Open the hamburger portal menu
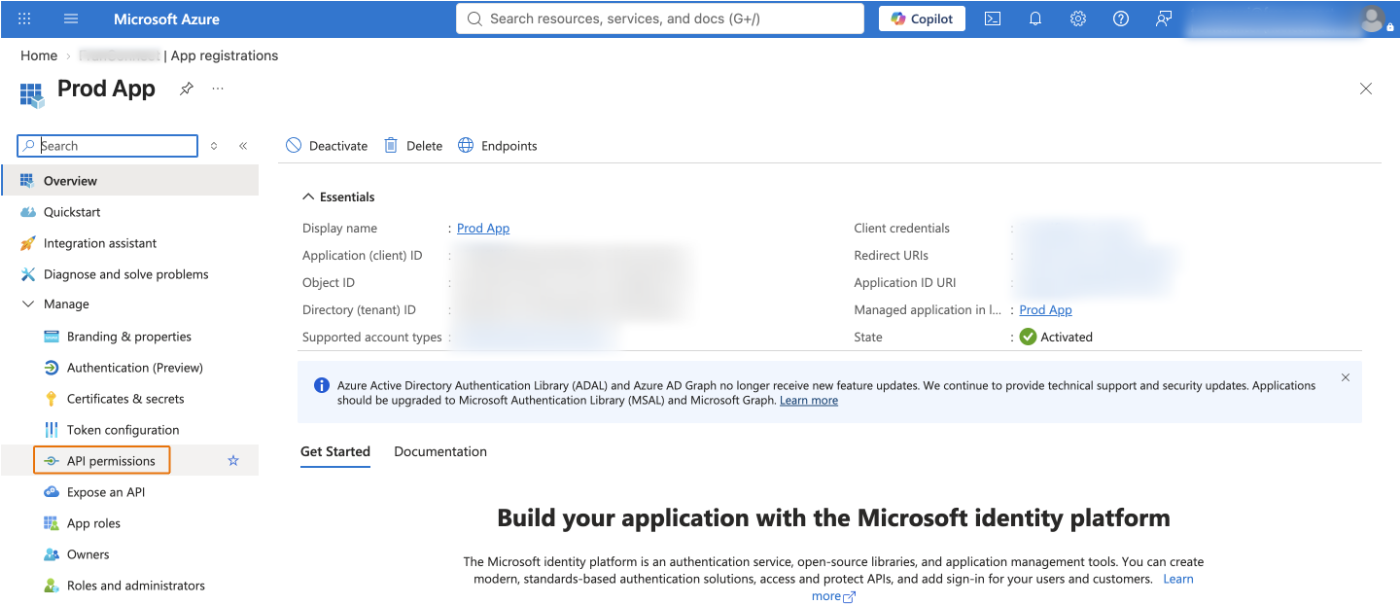This screenshot has height=612, width=1400. 71,19
